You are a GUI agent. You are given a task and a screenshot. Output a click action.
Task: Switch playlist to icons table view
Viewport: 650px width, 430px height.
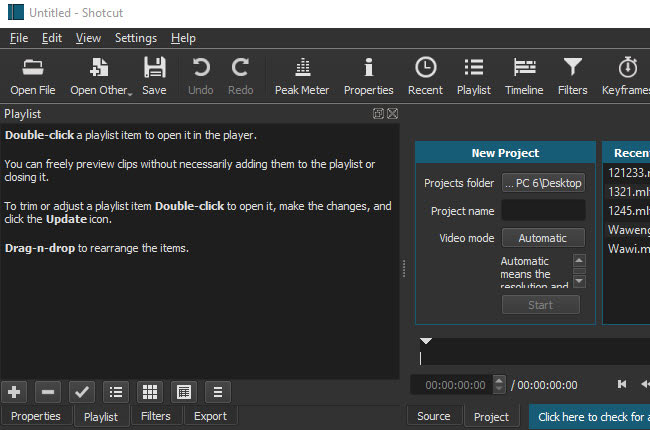tap(184, 392)
